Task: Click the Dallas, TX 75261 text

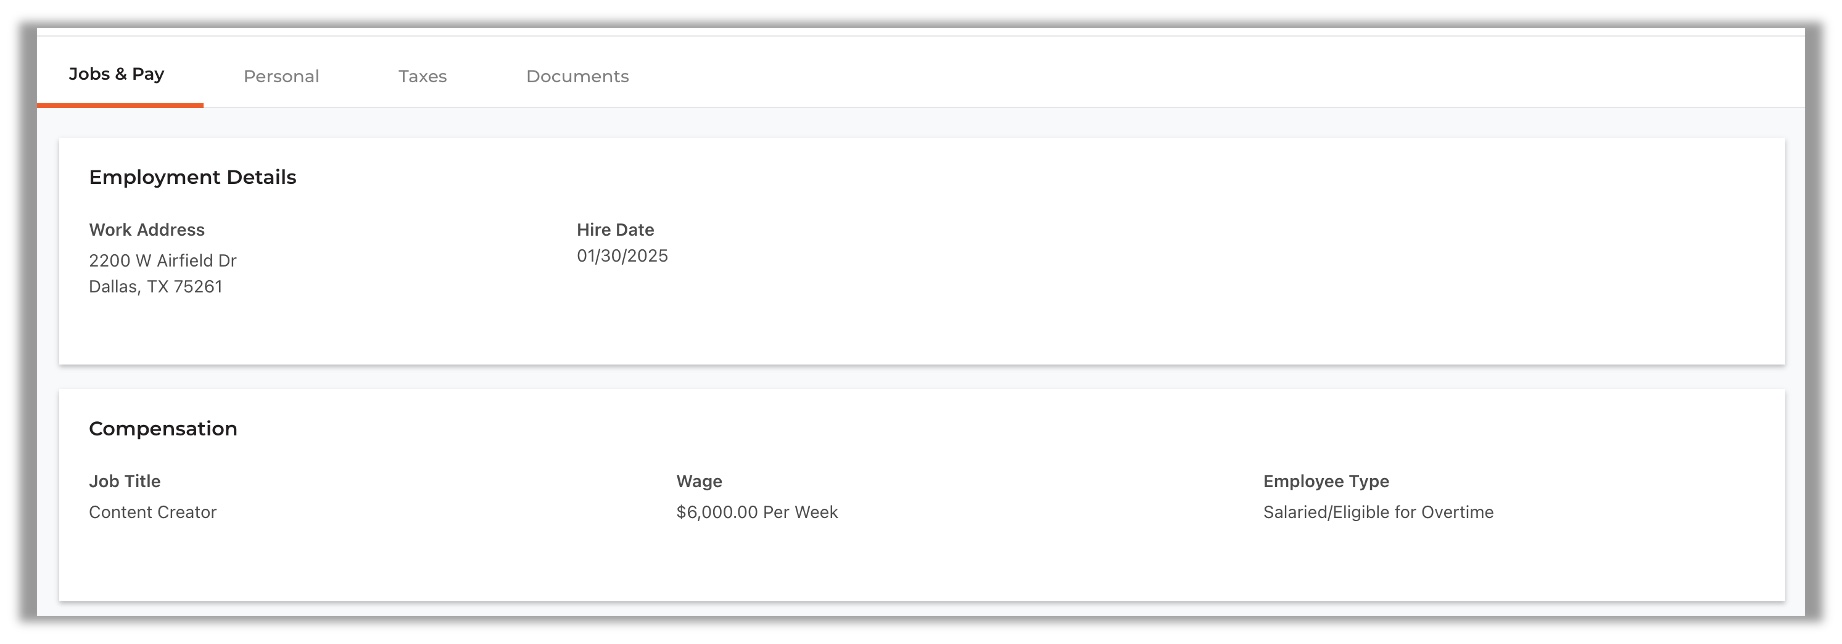Action: pos(155,287)
